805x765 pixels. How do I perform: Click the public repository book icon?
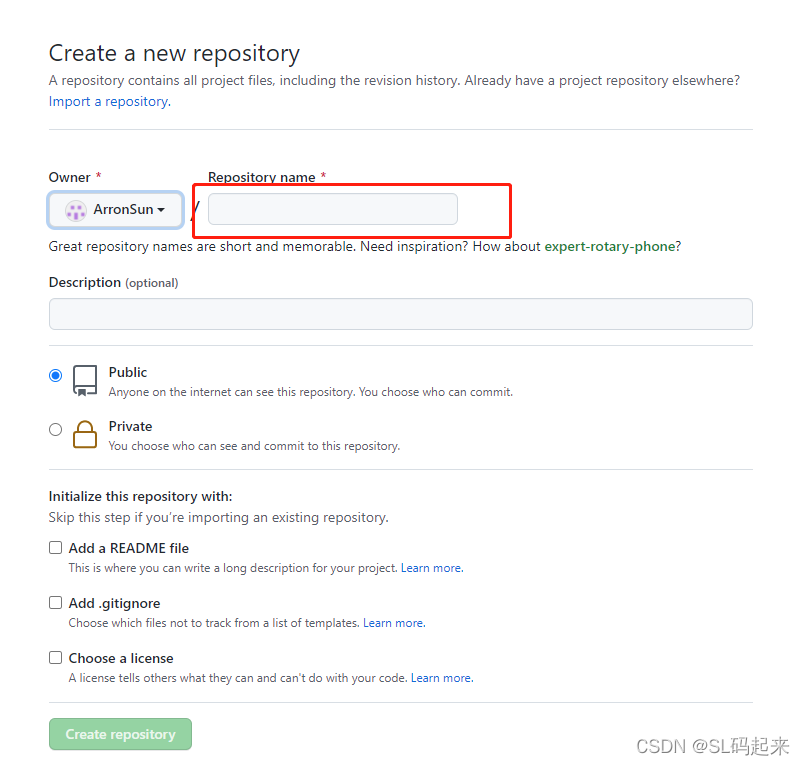point(86,380)
